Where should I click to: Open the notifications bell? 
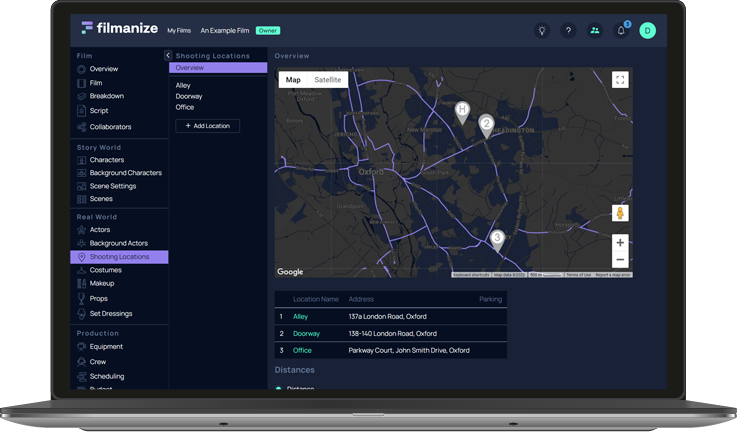tap(621, 31)
